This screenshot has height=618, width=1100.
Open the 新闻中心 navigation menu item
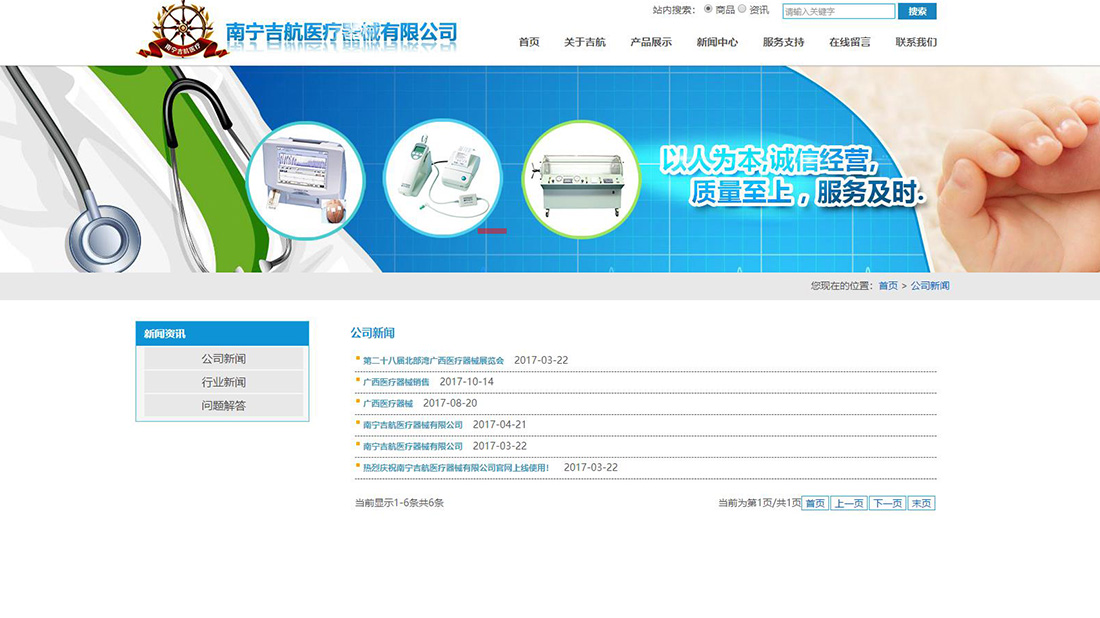coord(717,42)
